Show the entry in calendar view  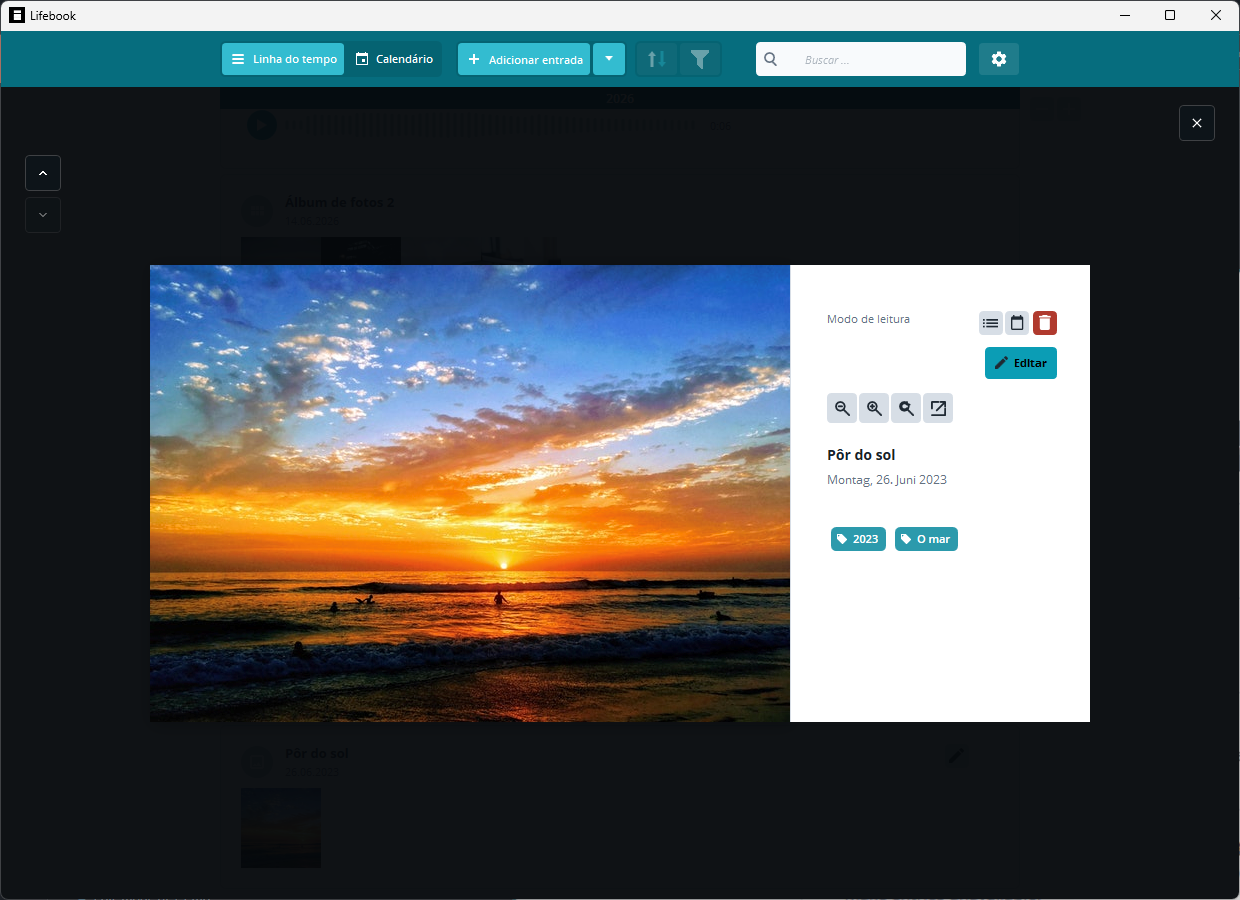(1017, 323)
